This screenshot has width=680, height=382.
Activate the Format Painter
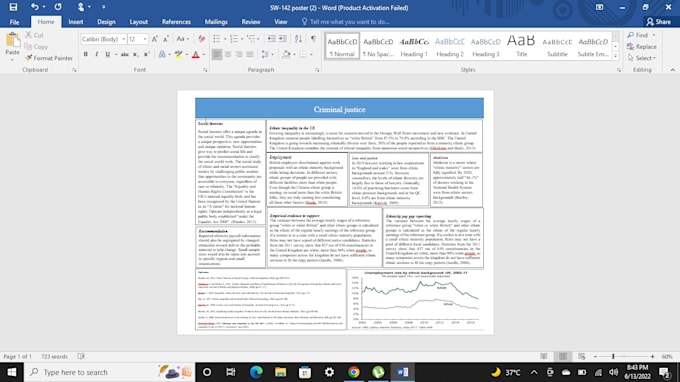point(49,58)
